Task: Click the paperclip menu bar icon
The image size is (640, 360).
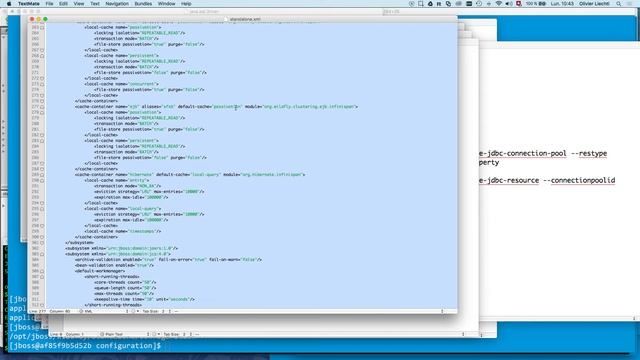Action: pos(448,4)
